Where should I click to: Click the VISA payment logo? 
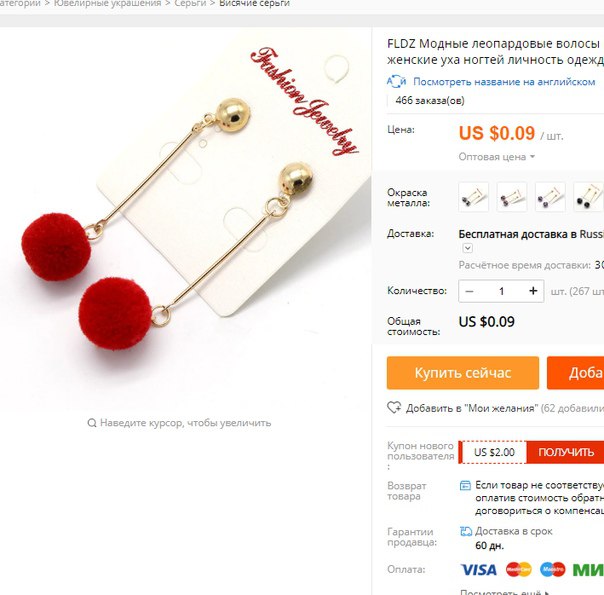[478, 570]
